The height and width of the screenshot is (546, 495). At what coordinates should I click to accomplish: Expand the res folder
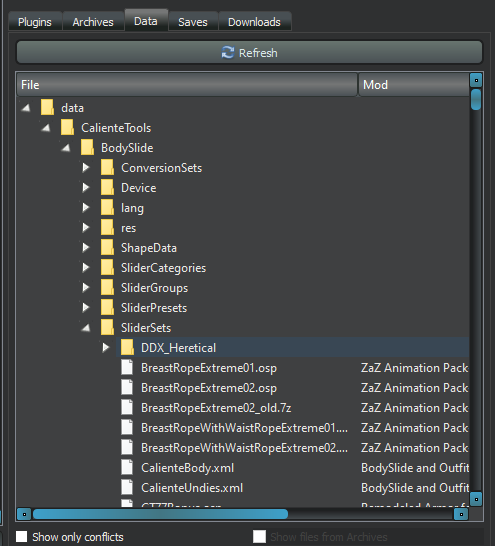[x=86, y=228]
